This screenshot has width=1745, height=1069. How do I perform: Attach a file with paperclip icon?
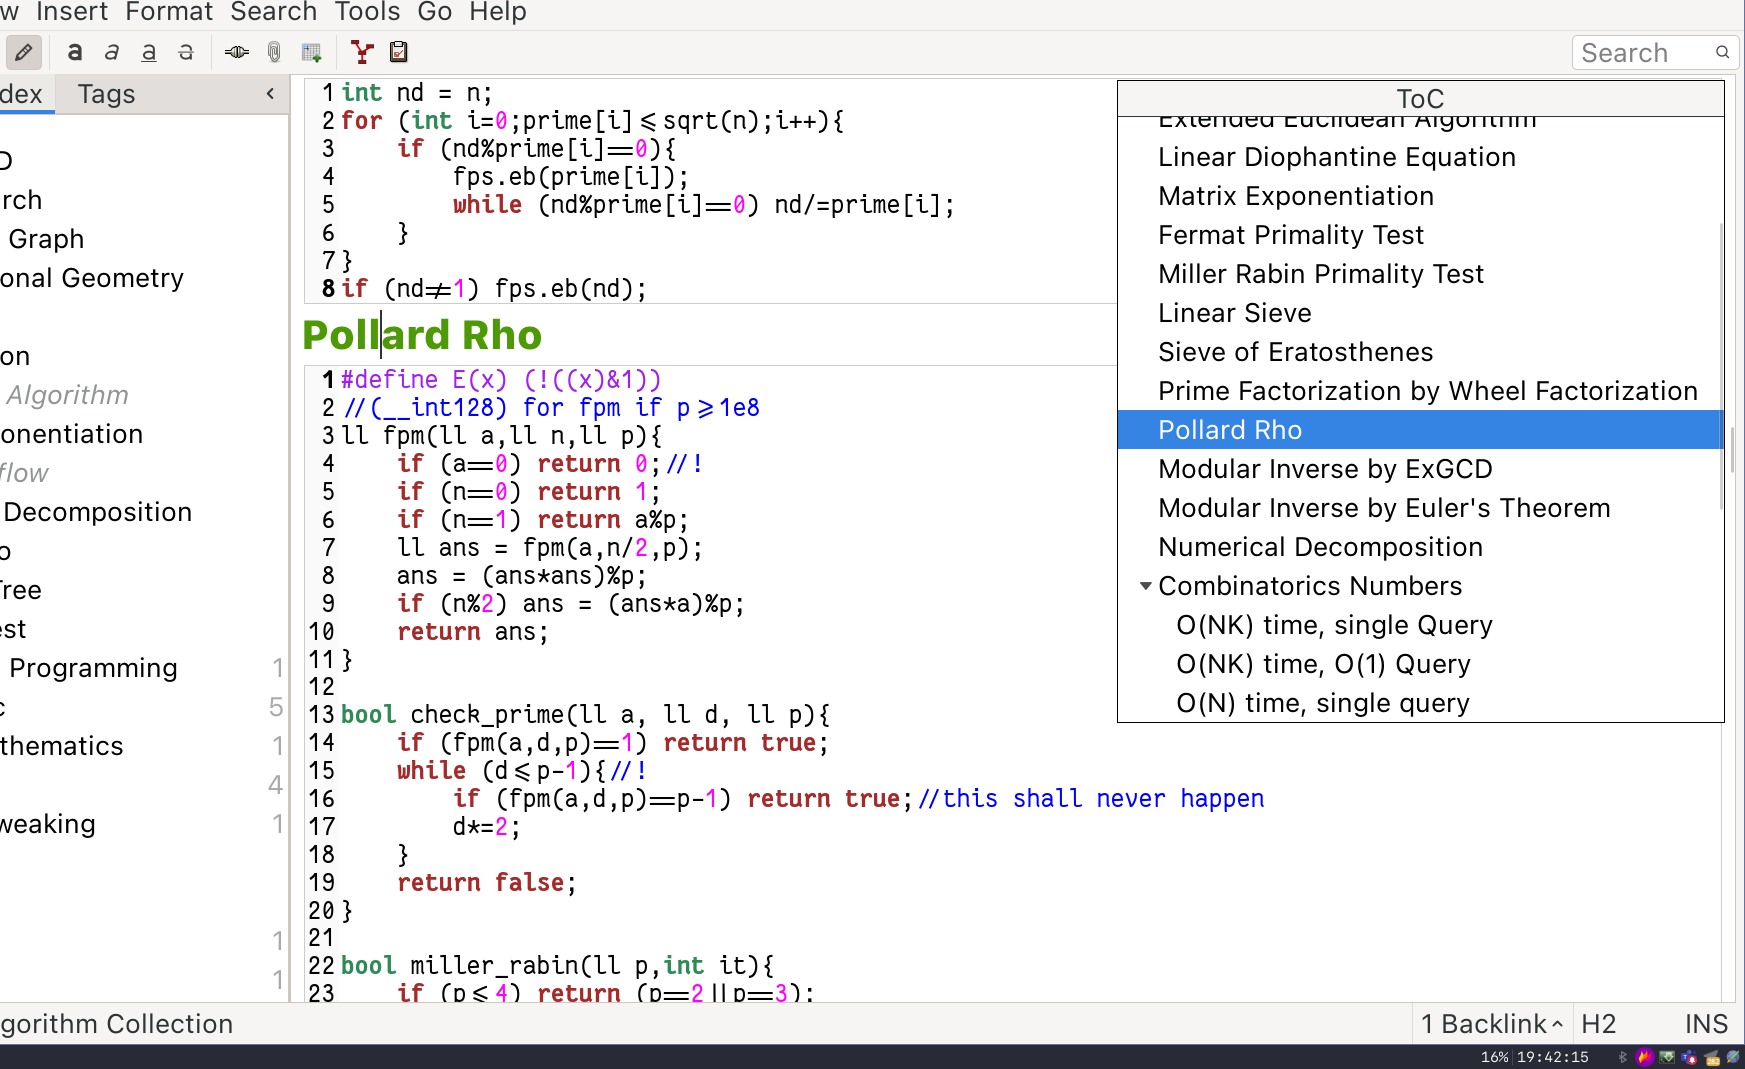click(274, 52)
